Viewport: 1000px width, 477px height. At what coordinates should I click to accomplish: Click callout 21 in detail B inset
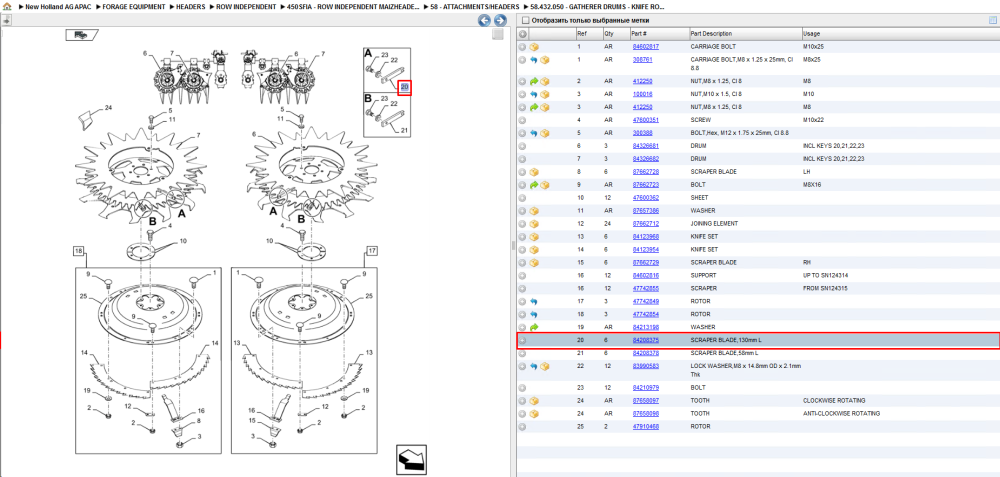(x=404, y=131)
